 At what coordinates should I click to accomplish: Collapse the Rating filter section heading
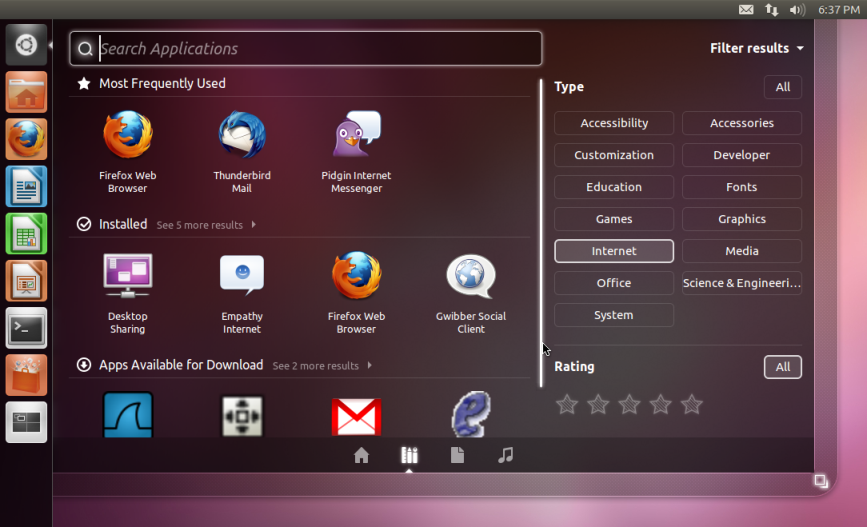(574, 367)
